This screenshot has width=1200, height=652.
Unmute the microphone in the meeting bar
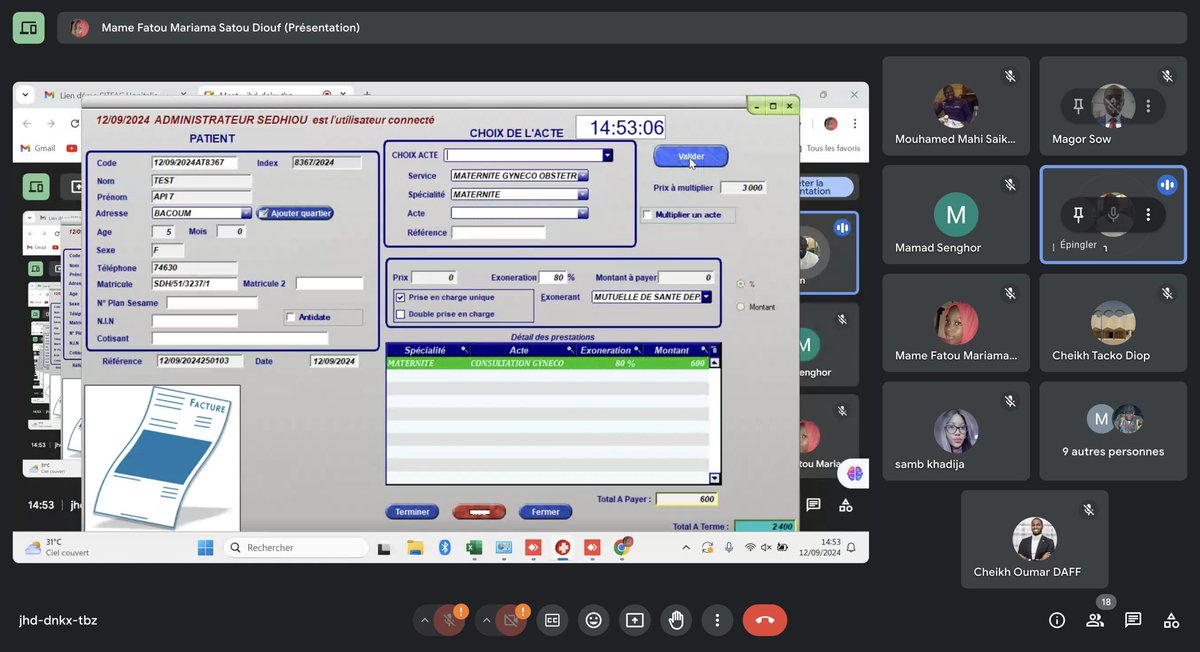[449, 620]
